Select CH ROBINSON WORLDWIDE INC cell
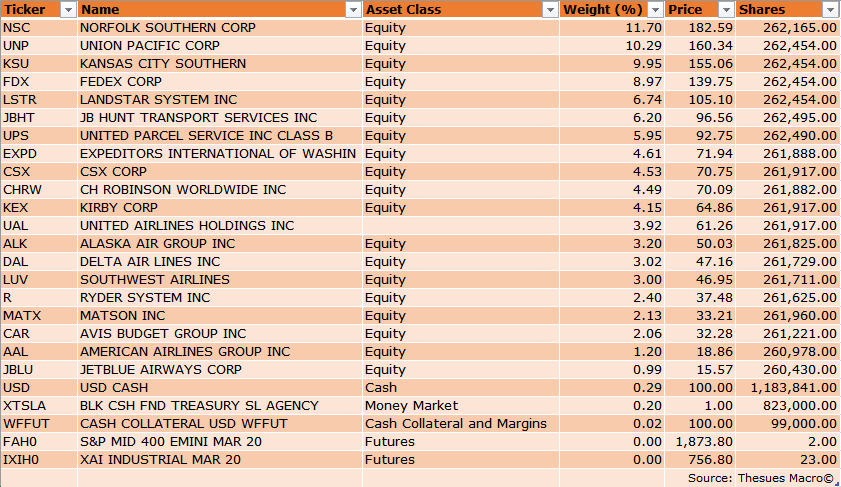Image resolution: width=841 pixels, height=487 pixels. click(x=220, y=190)
